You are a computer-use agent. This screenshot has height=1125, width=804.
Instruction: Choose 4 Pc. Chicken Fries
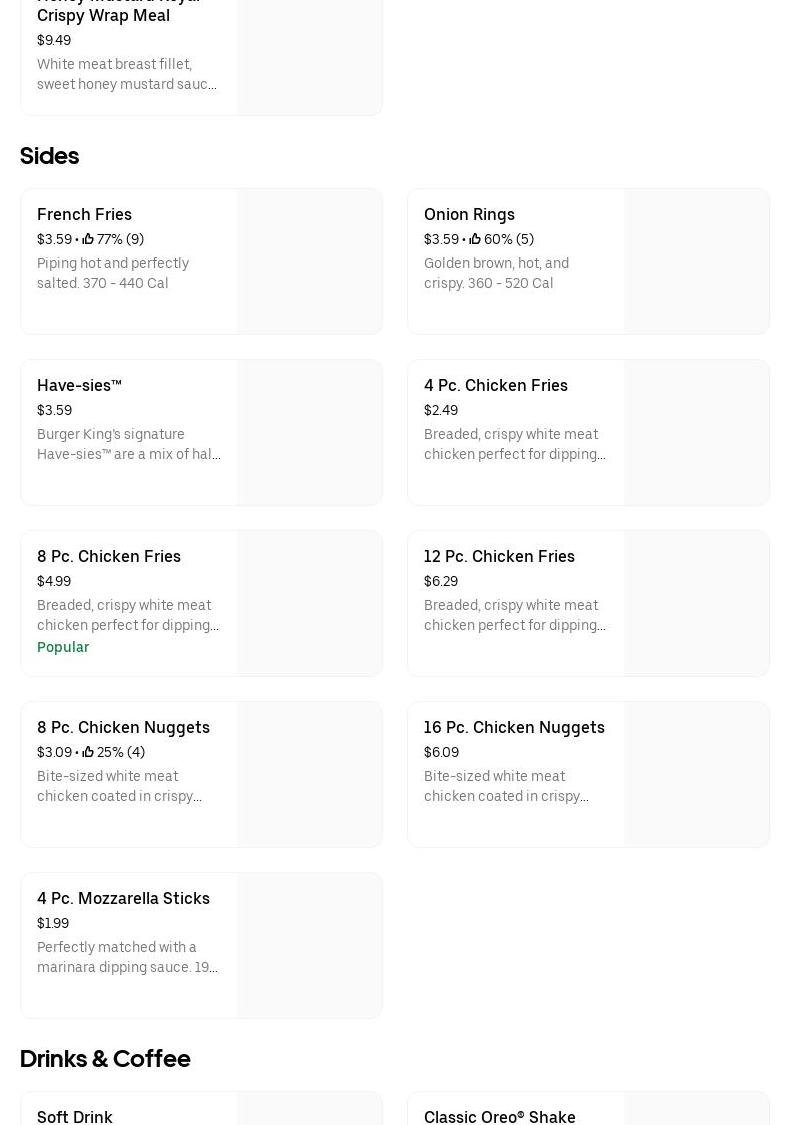click(x=495, y=385)
